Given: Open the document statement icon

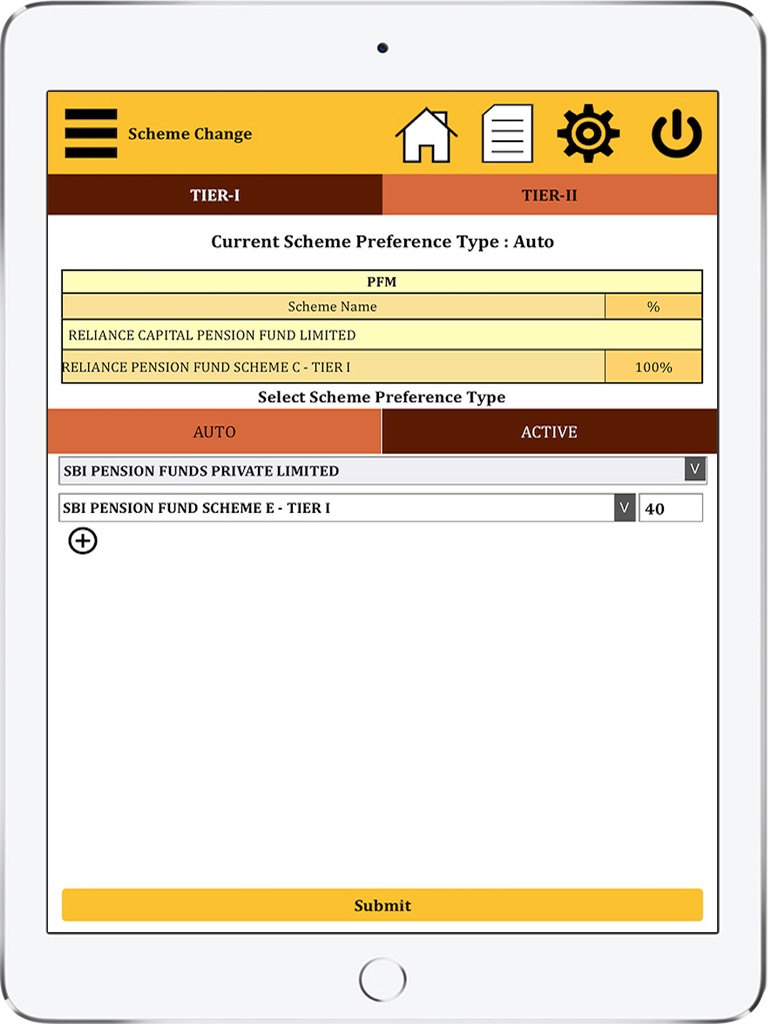Looking at the screenshot, I should 507,133.
